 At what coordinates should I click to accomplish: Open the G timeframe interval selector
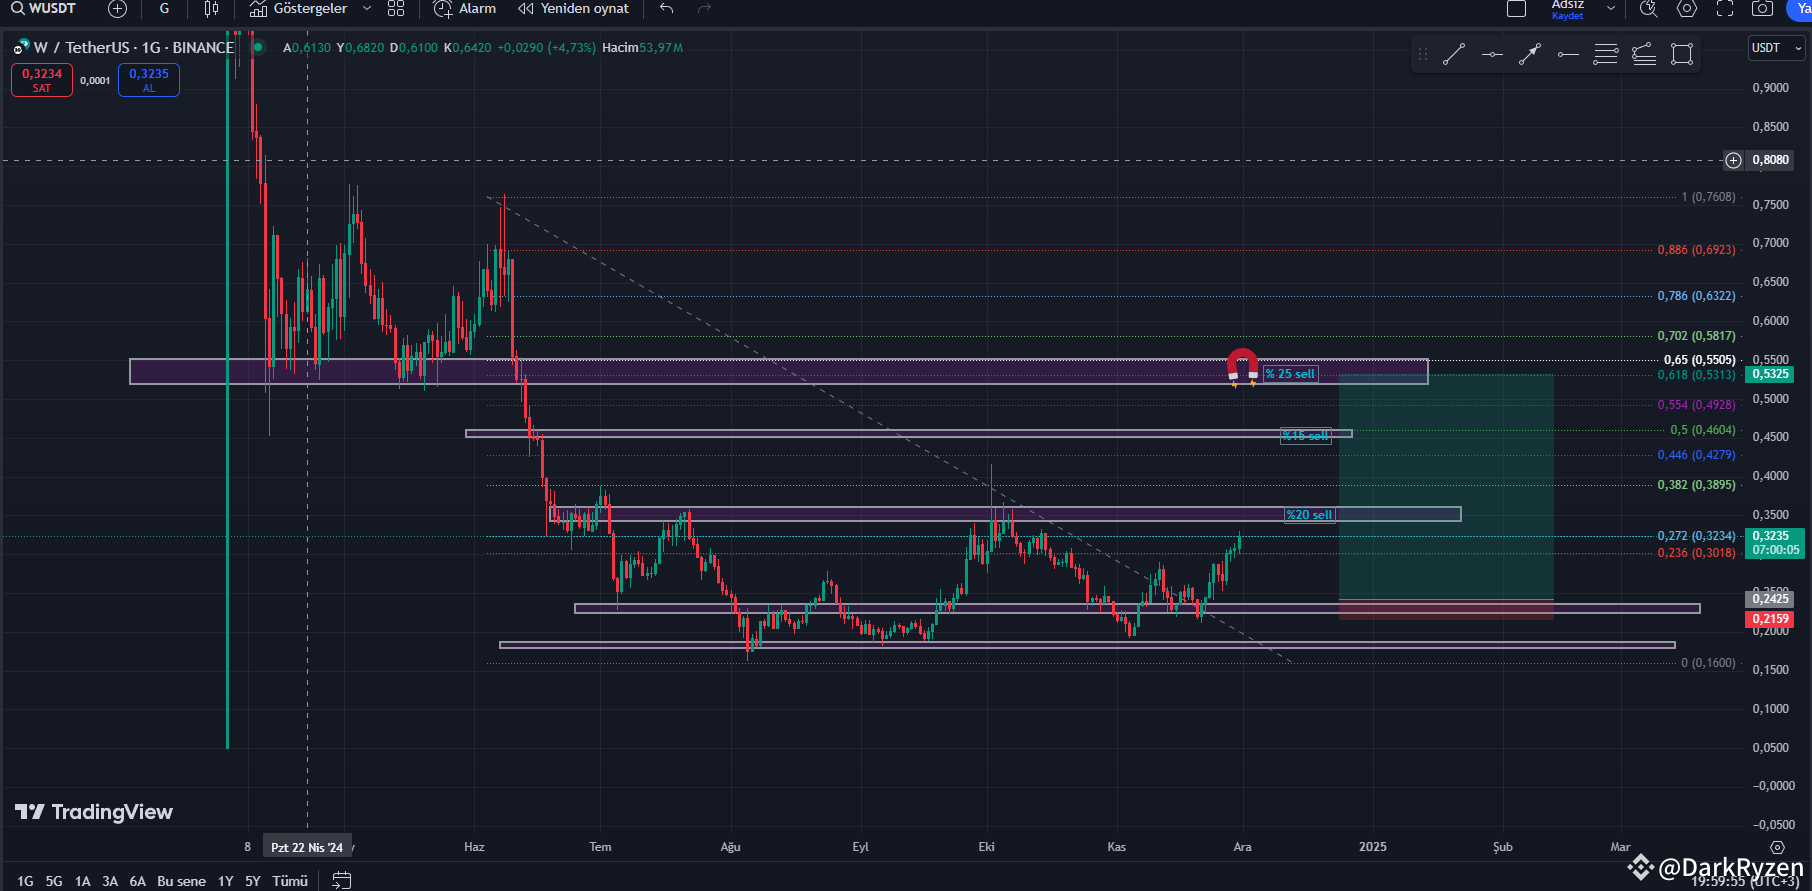164,9
